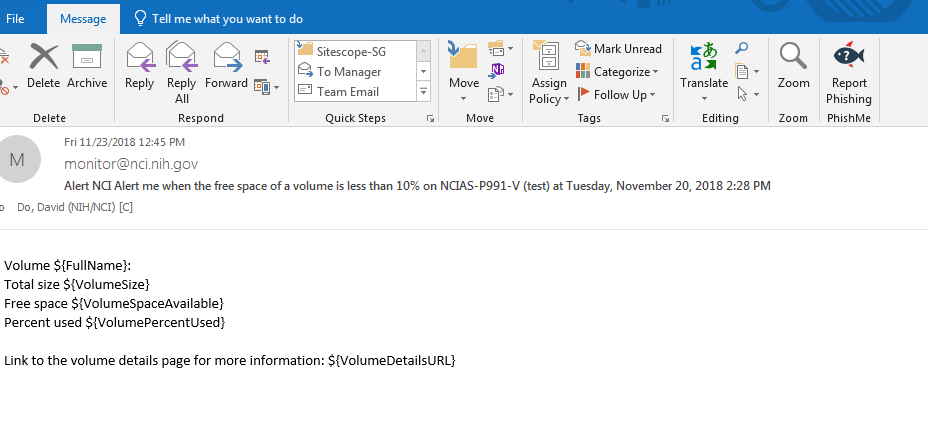This screenshot has width=928, height=424.
Task: Open Manage Quick Steps dialog launcher
Action: coord(430,118)
